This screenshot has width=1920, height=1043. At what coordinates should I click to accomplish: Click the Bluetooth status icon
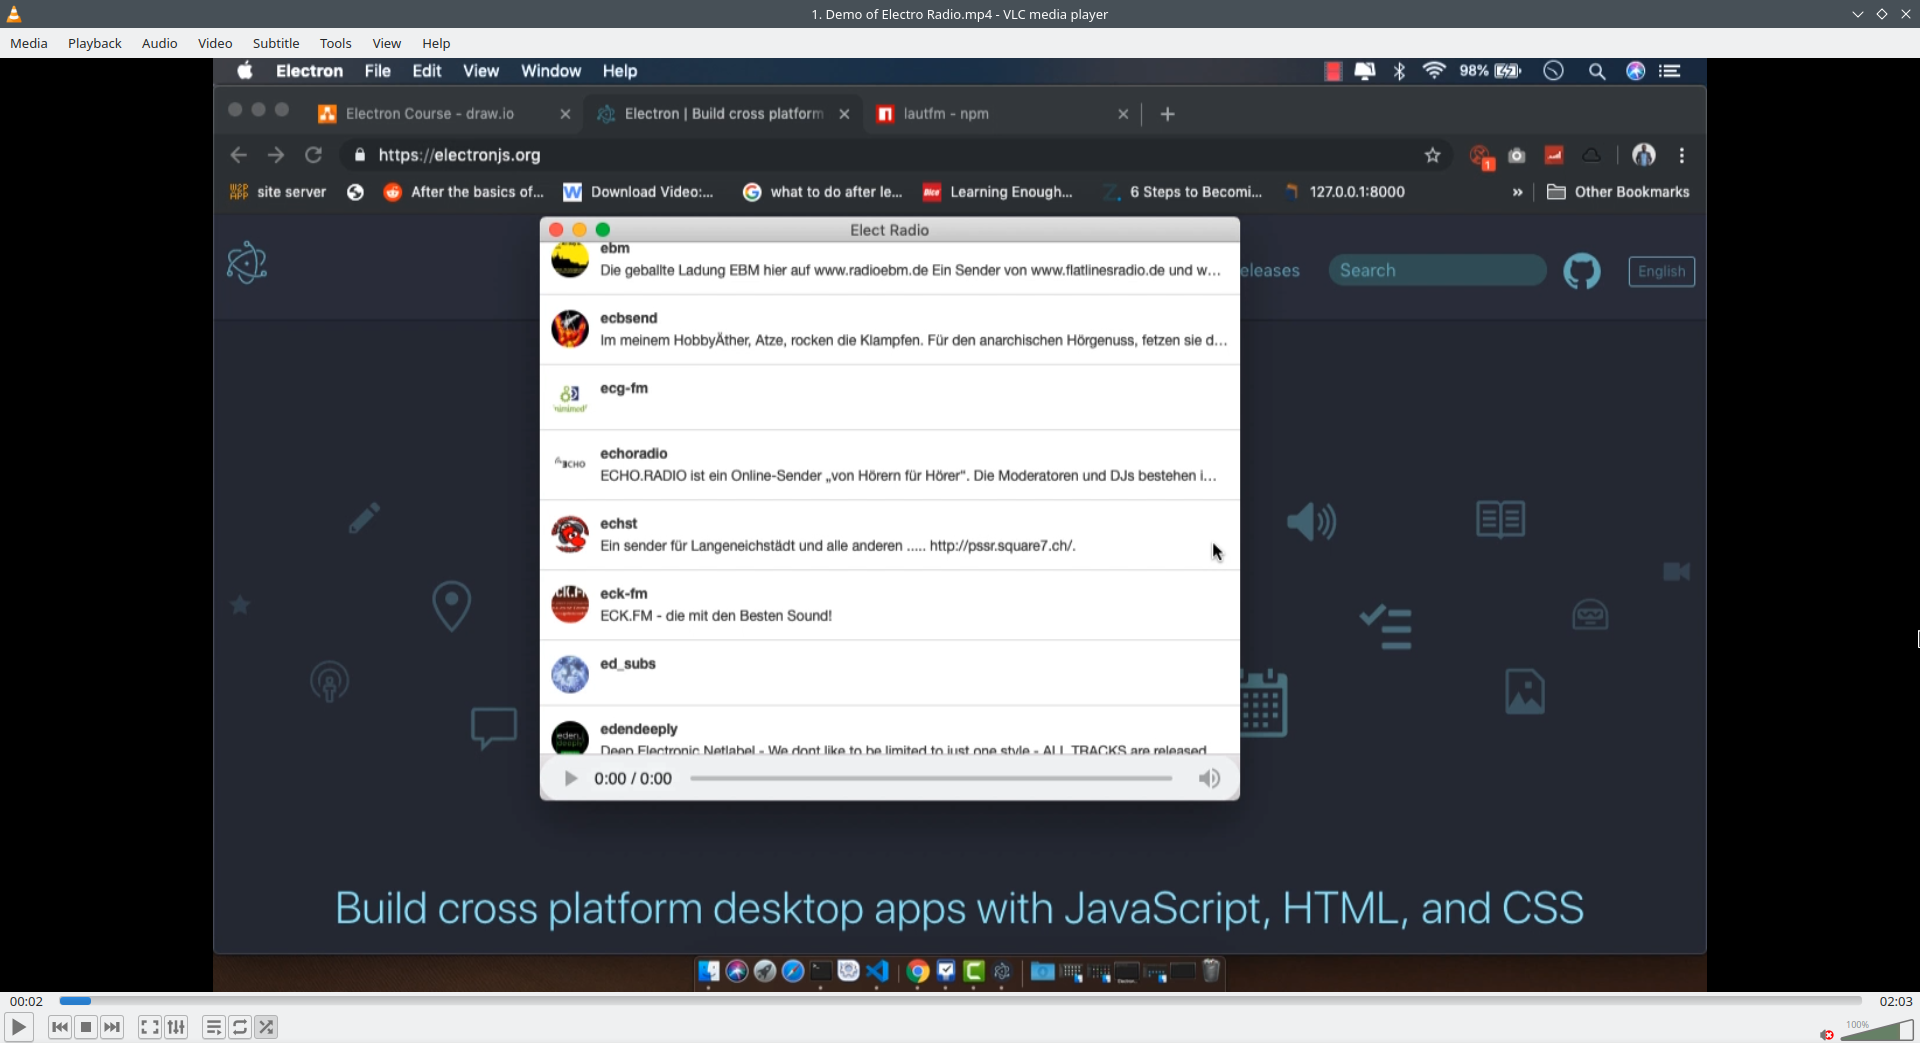[x=1400, y=71]
